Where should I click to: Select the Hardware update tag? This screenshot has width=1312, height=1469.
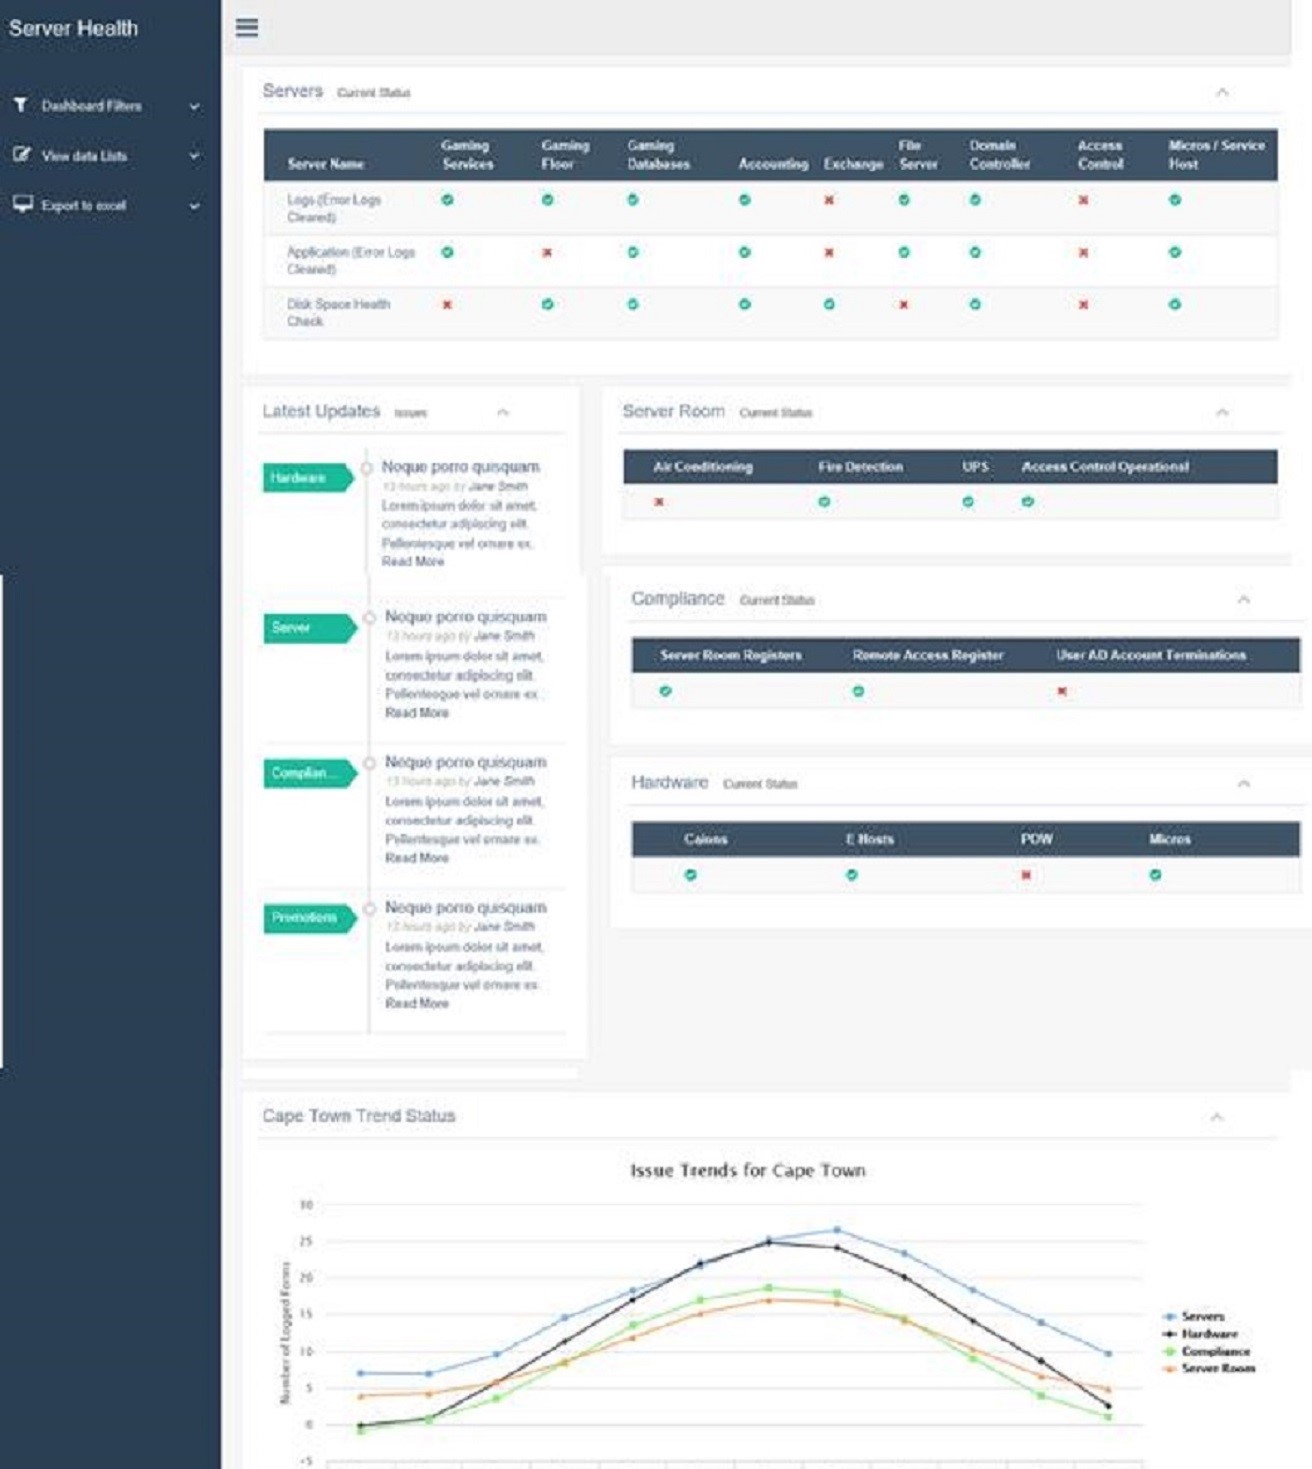click(x=304, y=478)
